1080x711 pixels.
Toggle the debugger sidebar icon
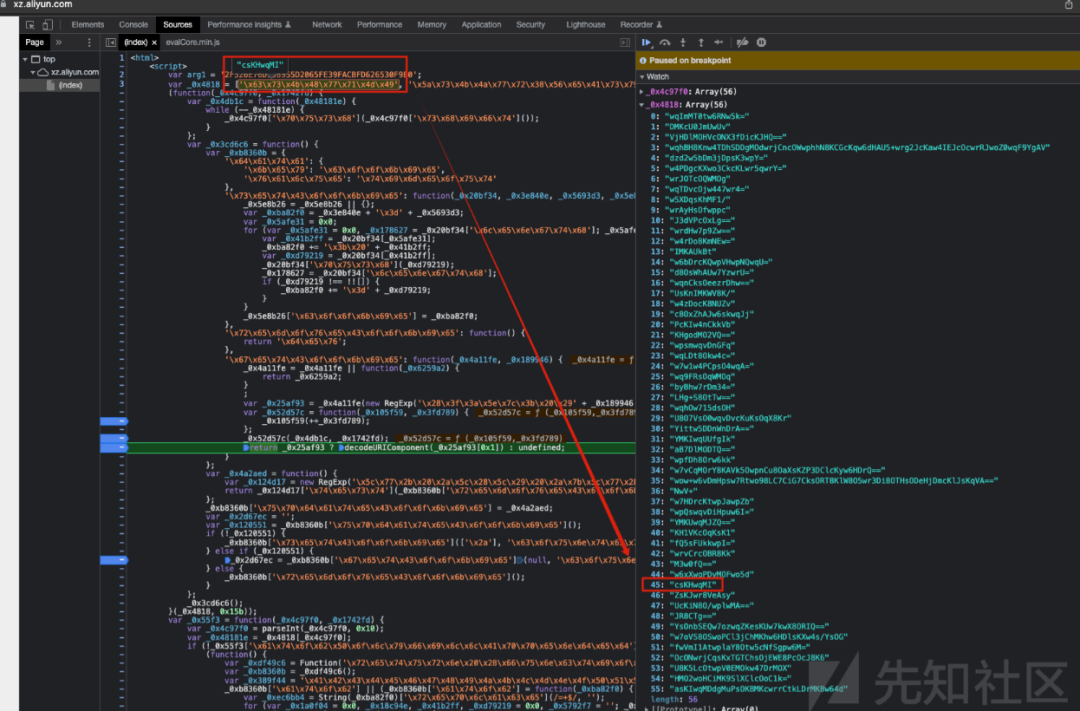(x=625, y=42)
